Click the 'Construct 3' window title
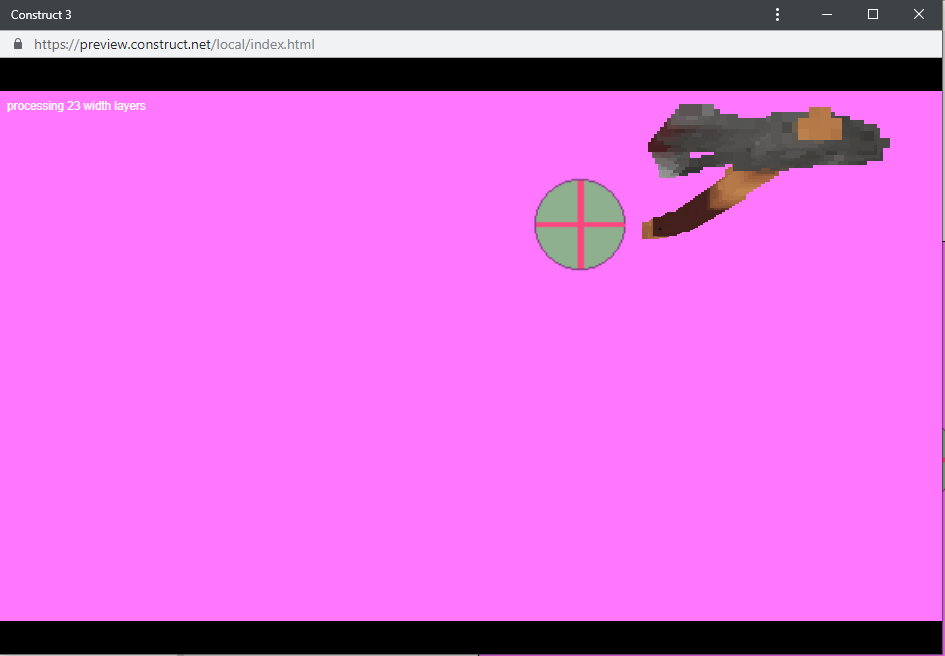The width and height of the screenshot is (945, 656). pyautogui.click(x=41, y=14)
